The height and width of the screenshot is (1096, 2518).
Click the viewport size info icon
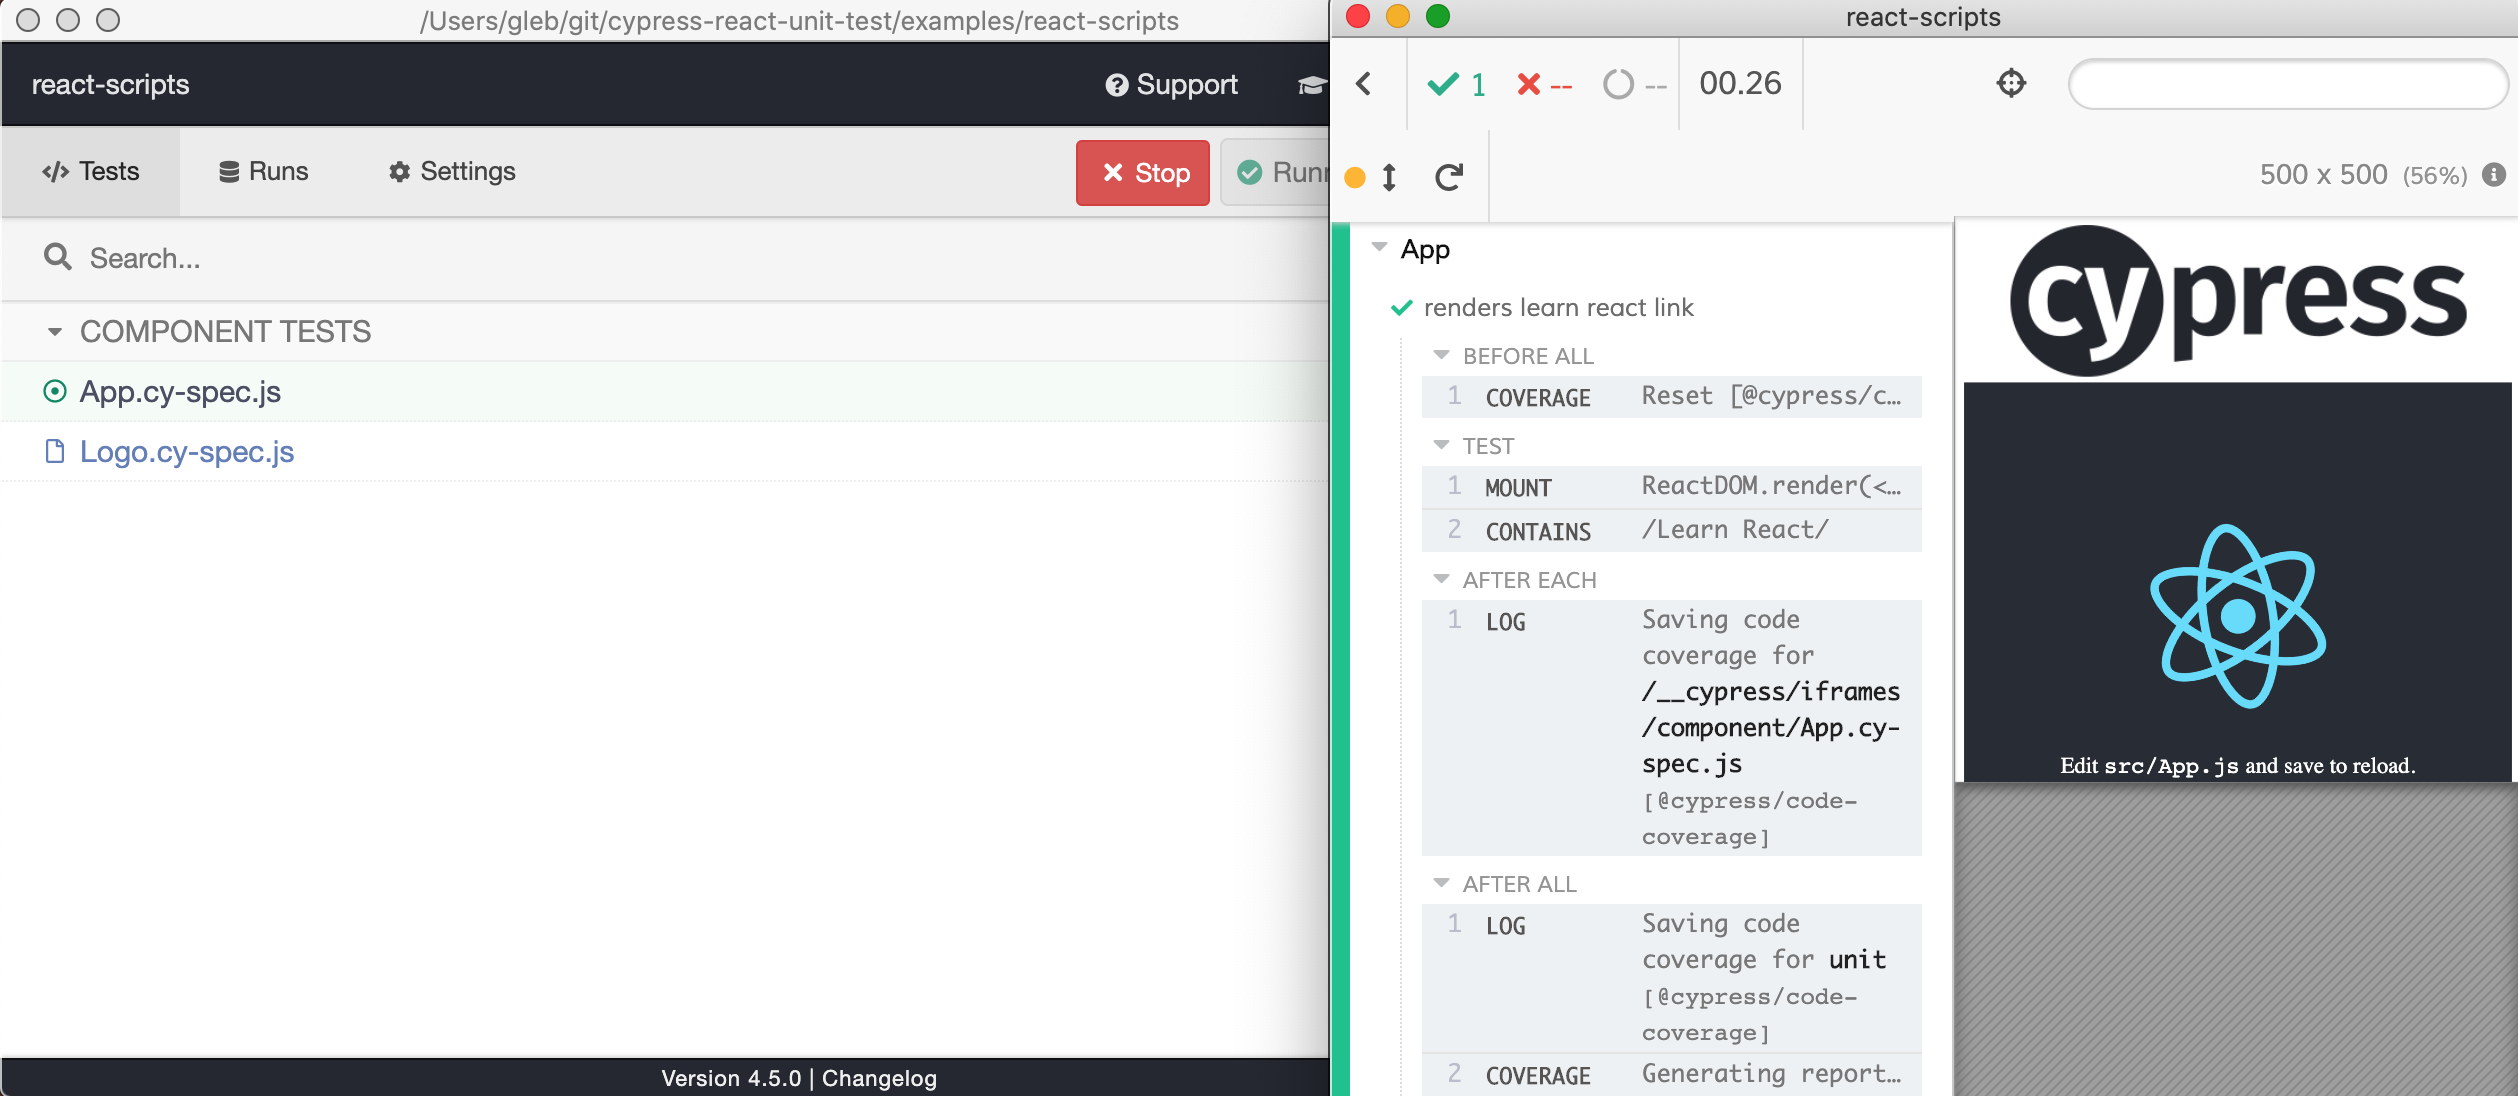pos(2494,175)
